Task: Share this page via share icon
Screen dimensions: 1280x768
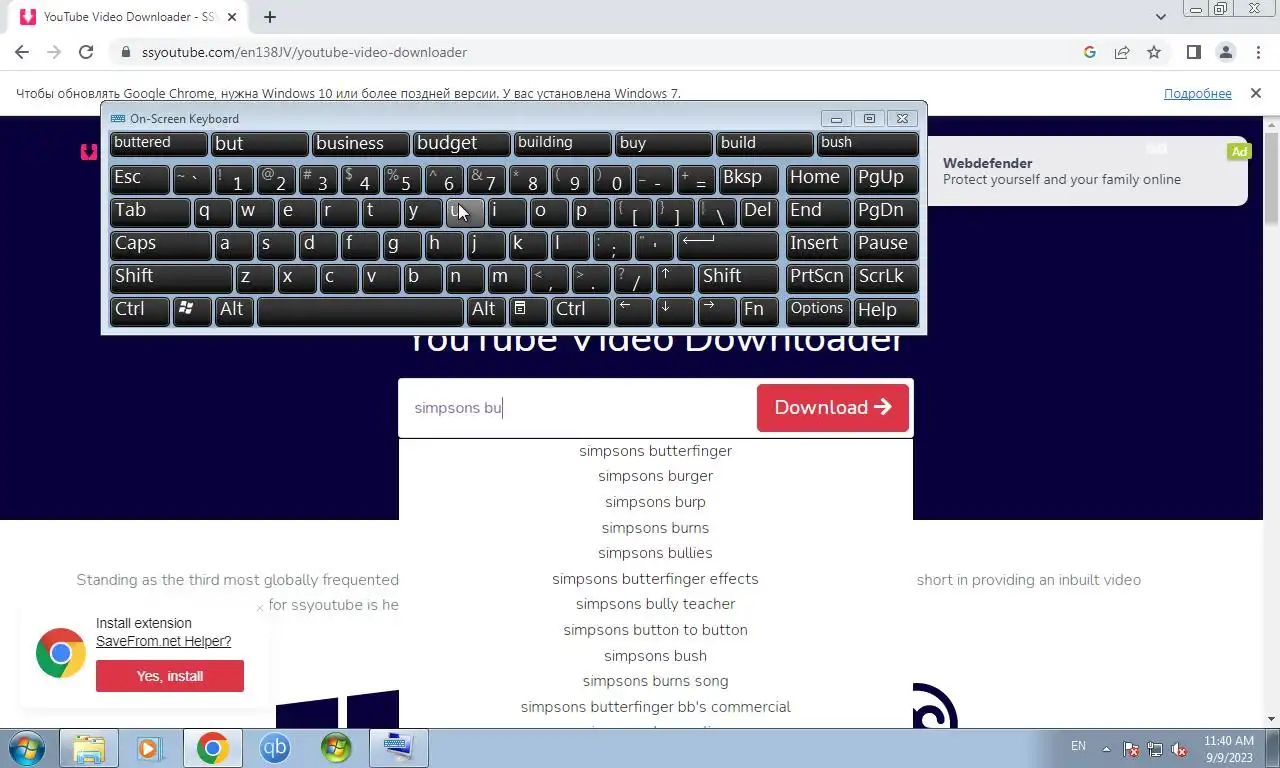Action: tap(1122, 52)
